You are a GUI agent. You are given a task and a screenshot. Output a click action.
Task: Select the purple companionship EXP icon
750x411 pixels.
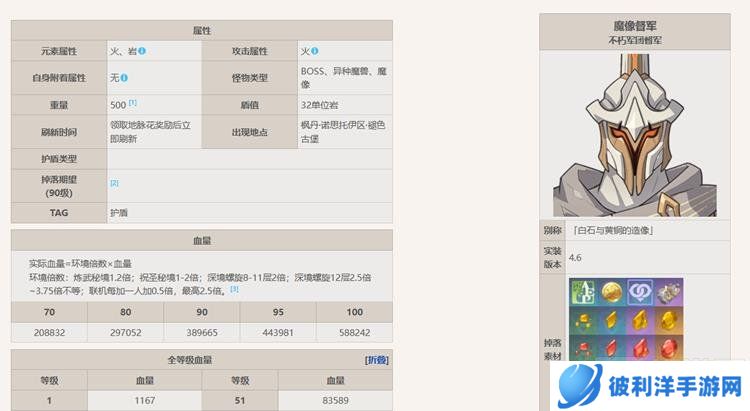(x=639, y=293)
